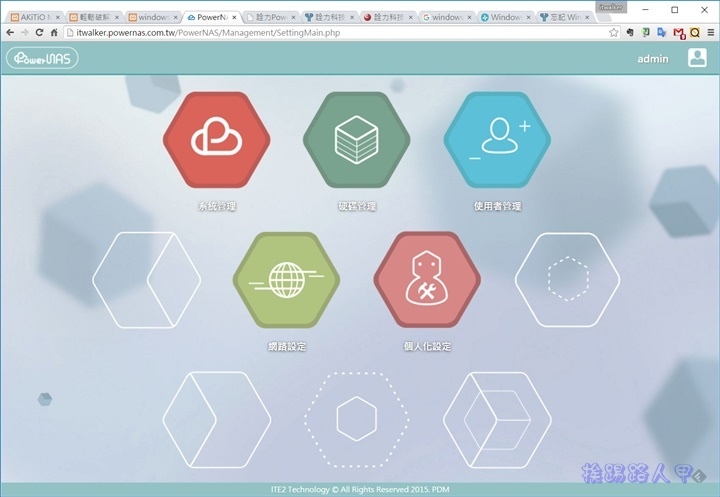Screen dimensions: 720x497
Task: Click the ITE2 Technology copyright footer text
Action: (x=360, y=490)
